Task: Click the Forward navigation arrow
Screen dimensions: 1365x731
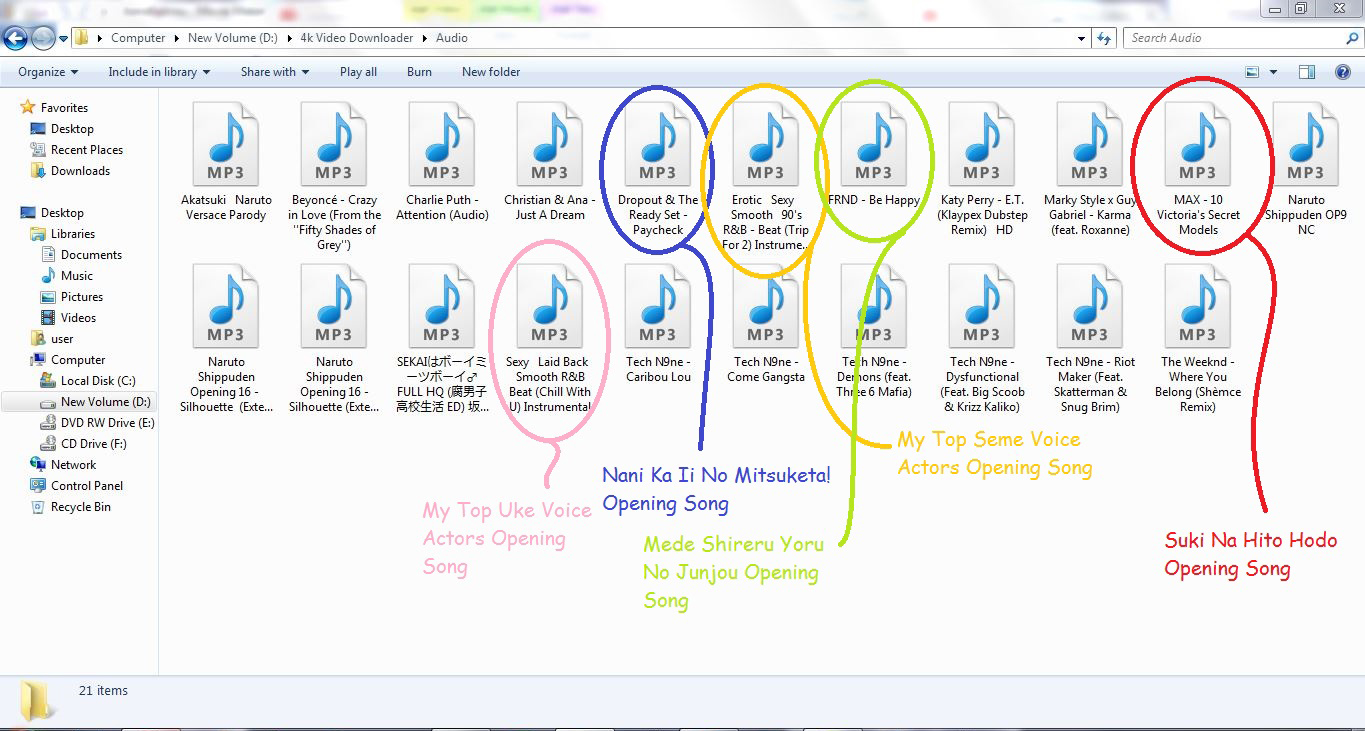Action: point(43,38)
